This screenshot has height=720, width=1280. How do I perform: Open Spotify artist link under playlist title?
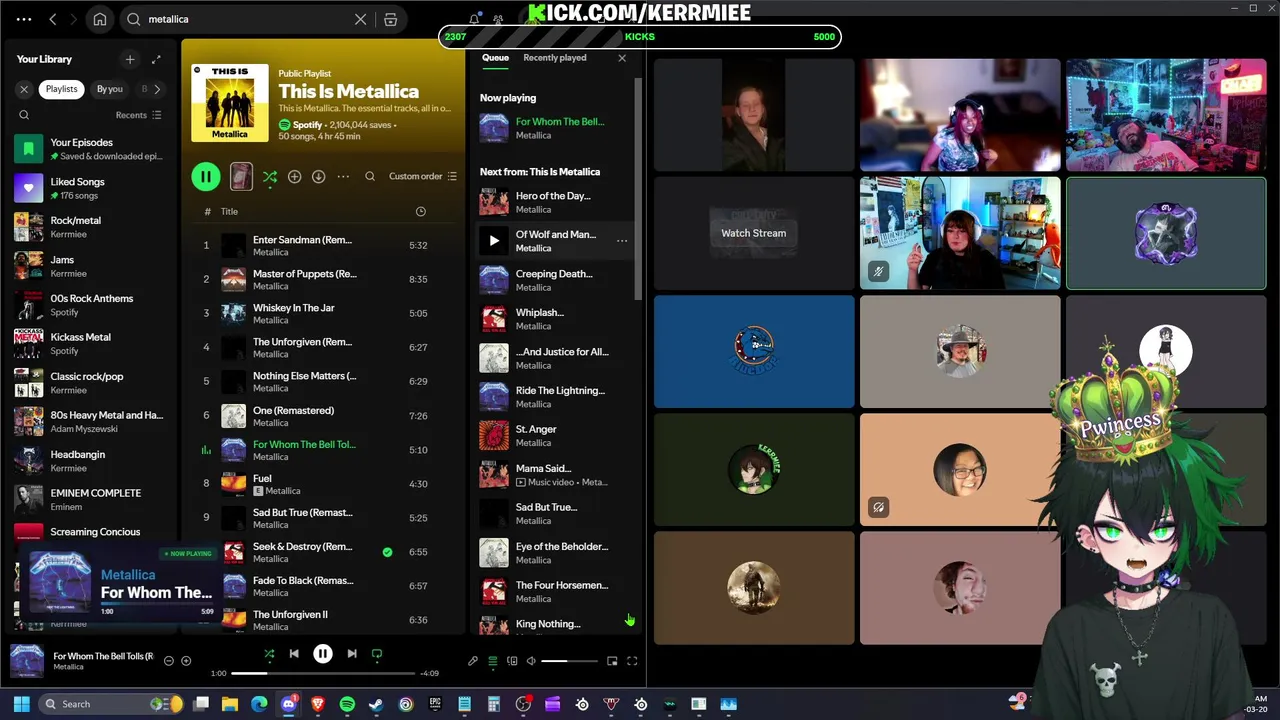coord(307,125)
